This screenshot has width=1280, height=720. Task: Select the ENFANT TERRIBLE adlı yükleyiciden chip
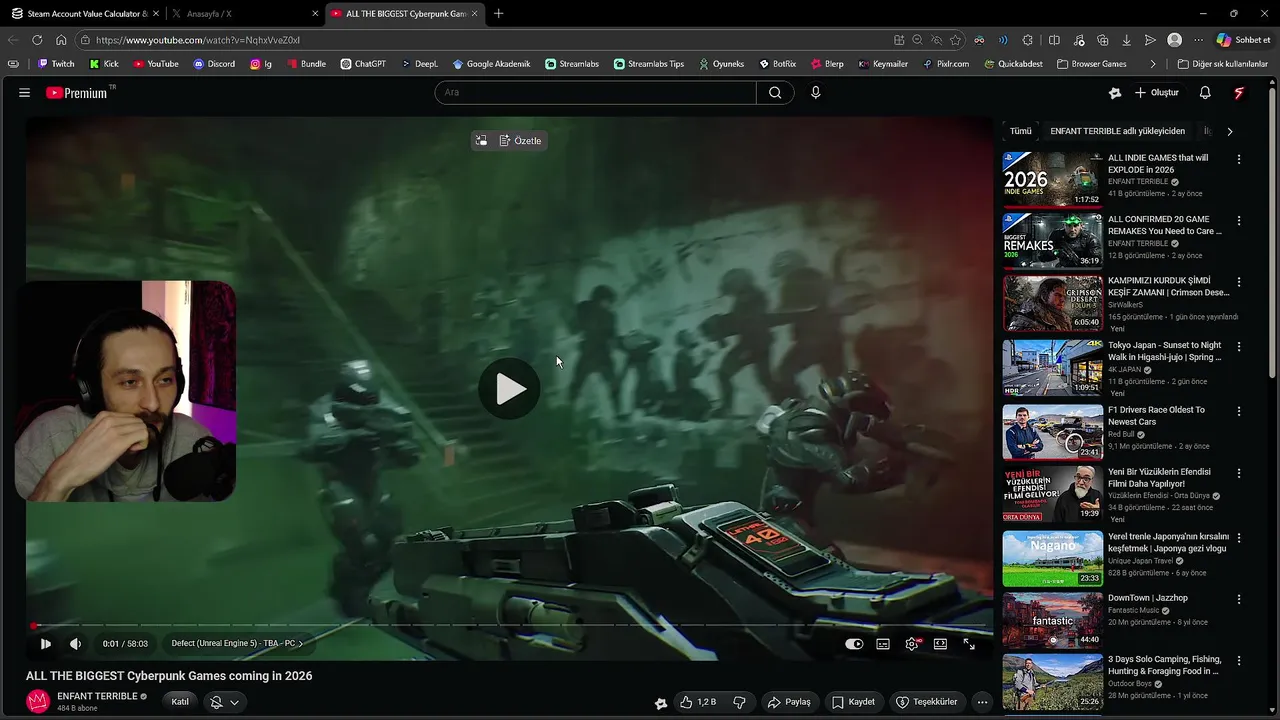1117,131
